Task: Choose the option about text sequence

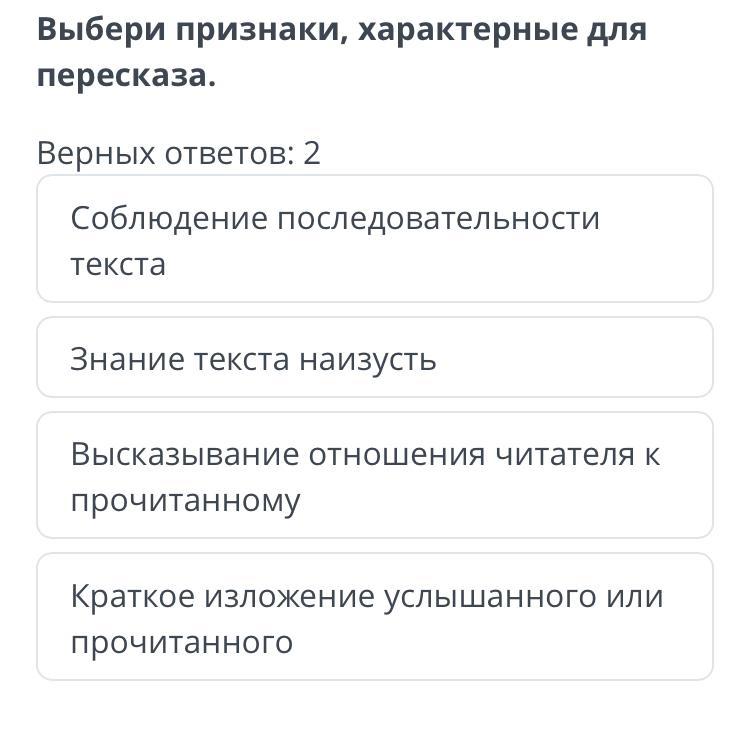Action: tap(375, 239)
